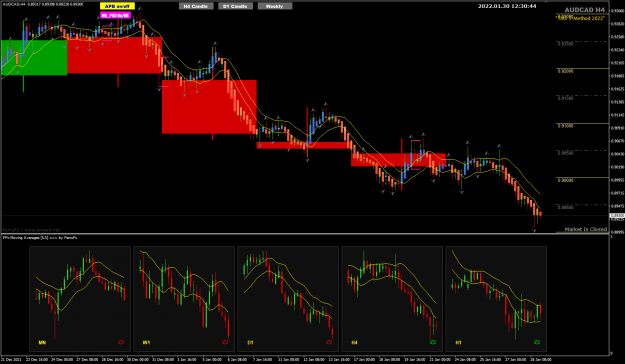The width and height of the screenshot is (625, 364).
Task: Select the green zone rectangle on the chart
Action: coord(34,57)
